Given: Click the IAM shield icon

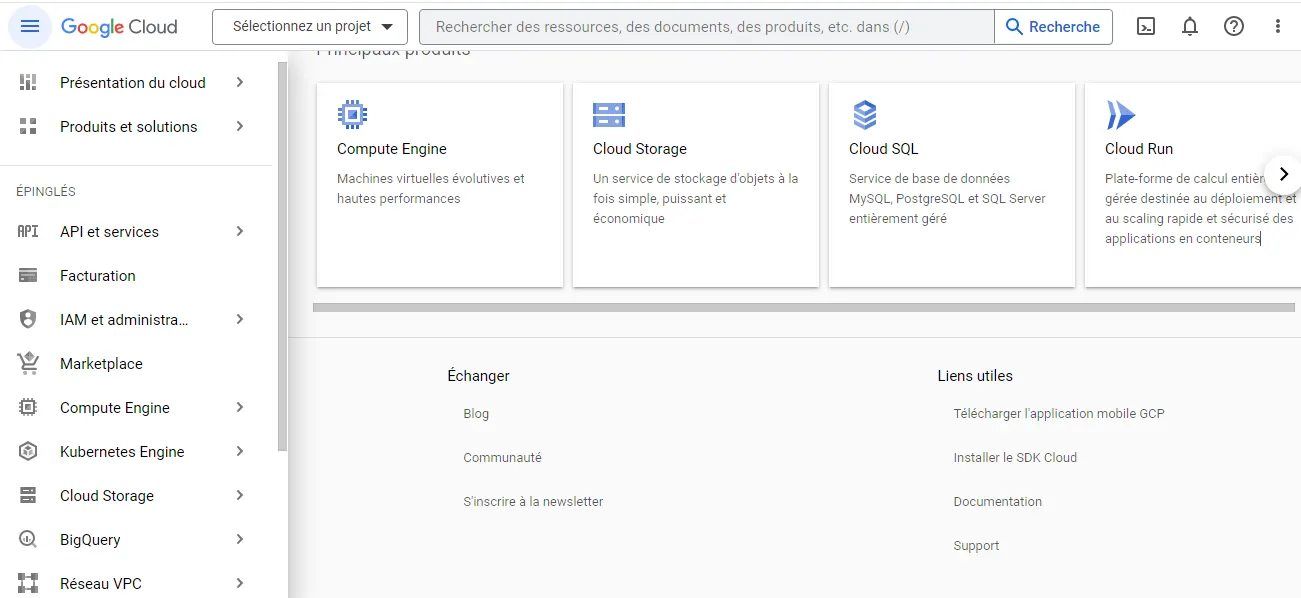Looking at the screenshot, I should pos(28,320).
